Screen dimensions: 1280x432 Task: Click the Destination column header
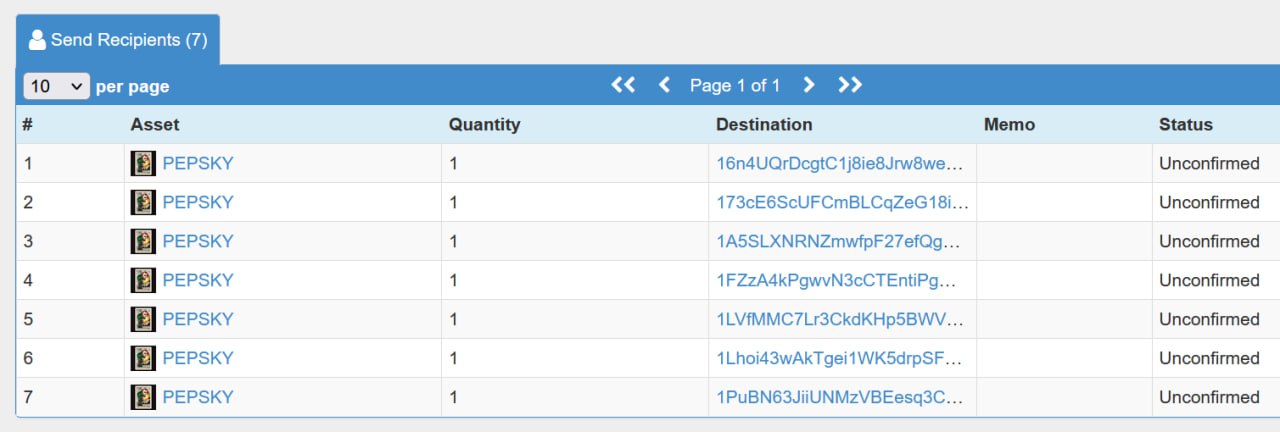click(764, 125)
